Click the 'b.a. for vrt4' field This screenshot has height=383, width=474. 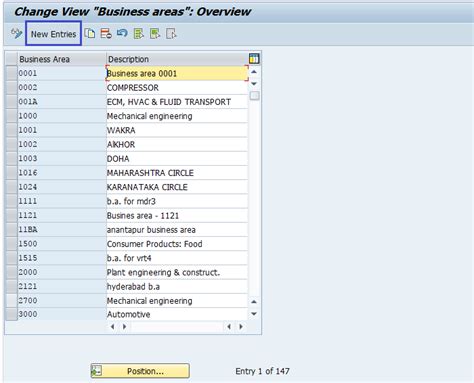(x=177, y=258)
